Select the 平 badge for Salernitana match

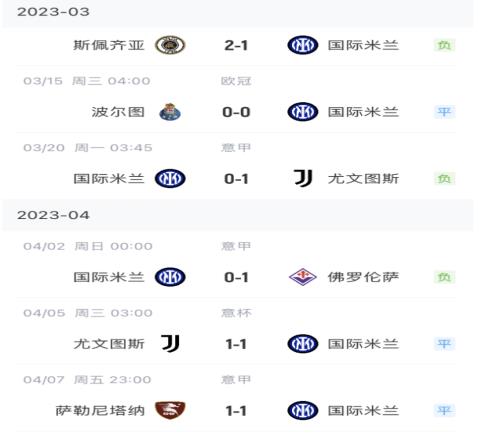pos(444,410)
